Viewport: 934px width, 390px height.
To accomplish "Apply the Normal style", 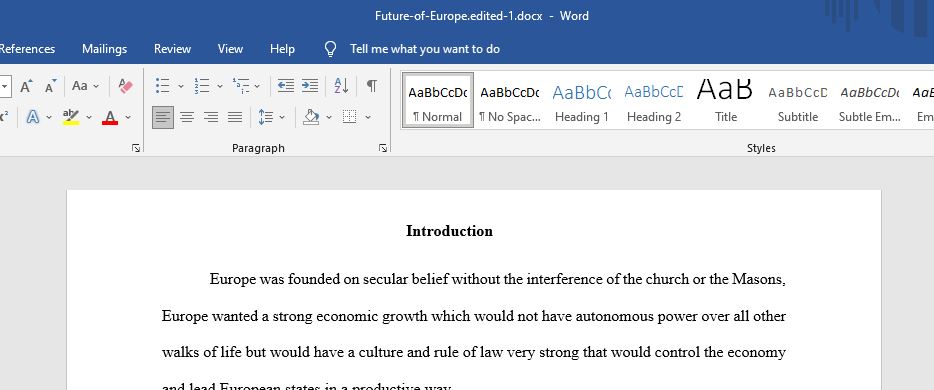I will coord(437,101).
